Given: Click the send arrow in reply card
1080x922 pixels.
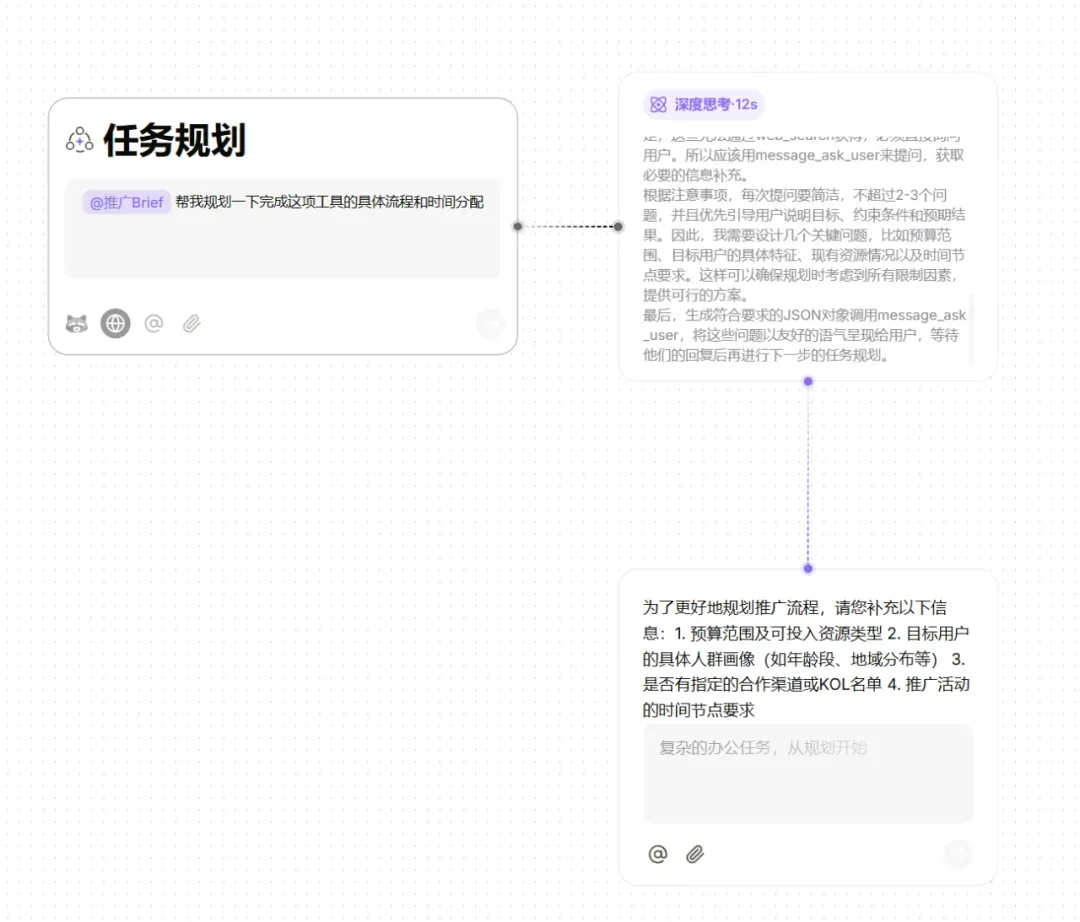Looking at the screenshot, I should (957, 854).
